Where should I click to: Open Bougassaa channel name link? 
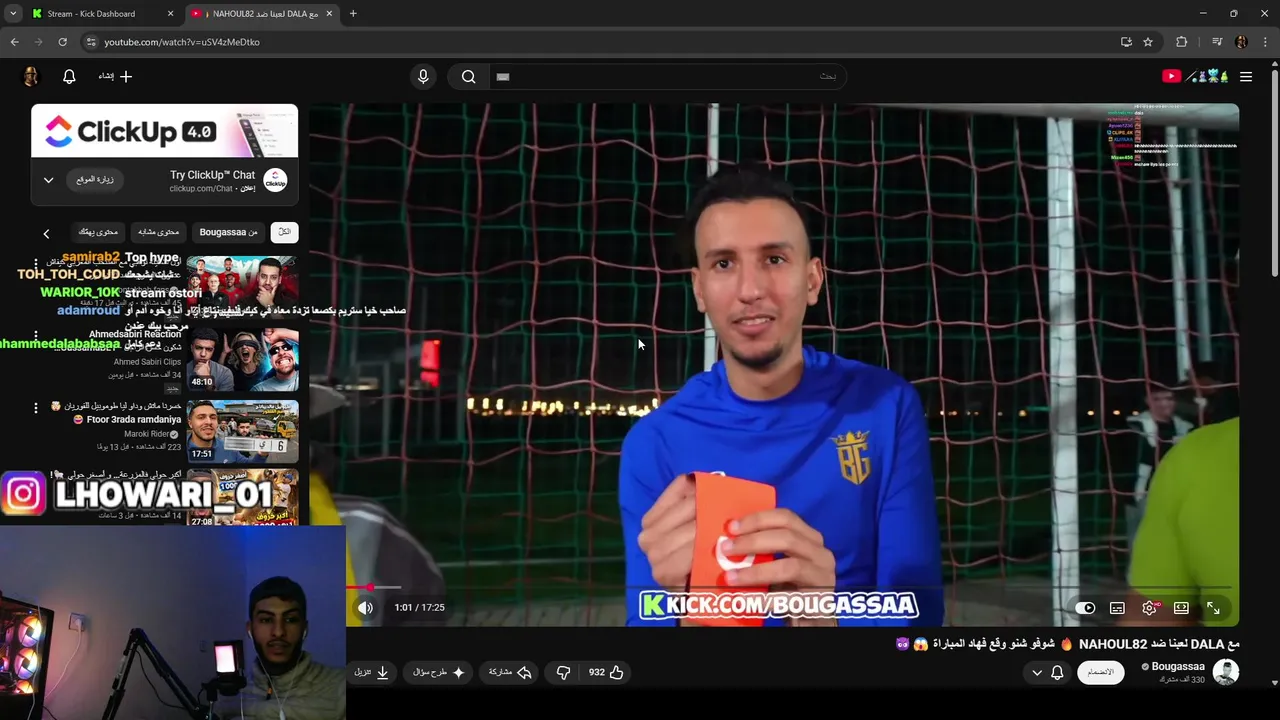[x=1178, y=666]
